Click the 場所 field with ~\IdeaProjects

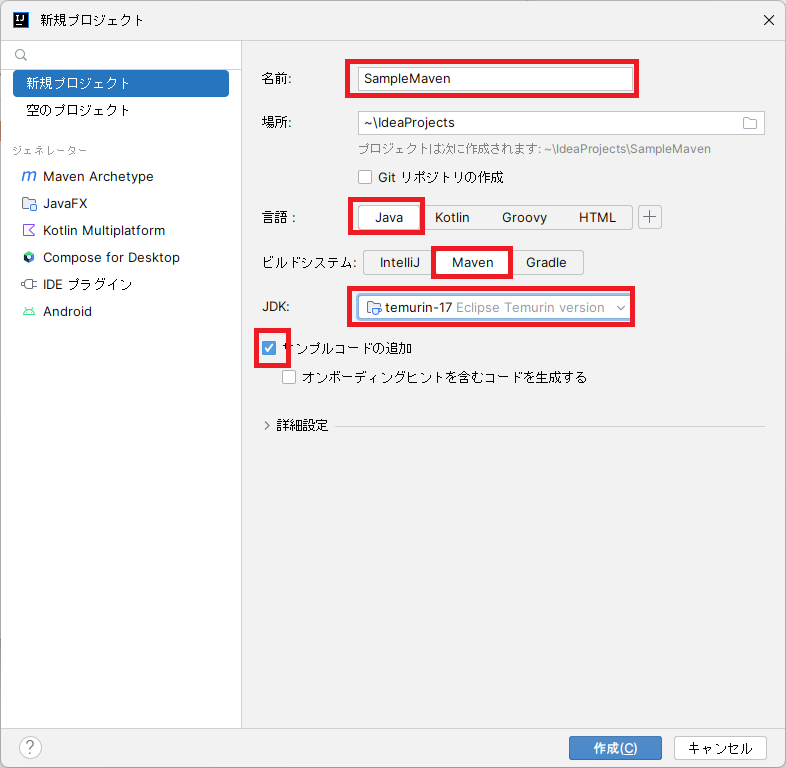pyautogui.click(x=561, y=123)
